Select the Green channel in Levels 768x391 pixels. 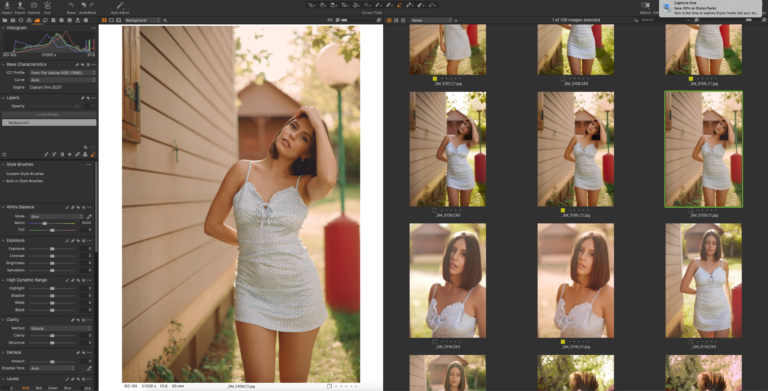pyautogui.click(x=53, y=388)
